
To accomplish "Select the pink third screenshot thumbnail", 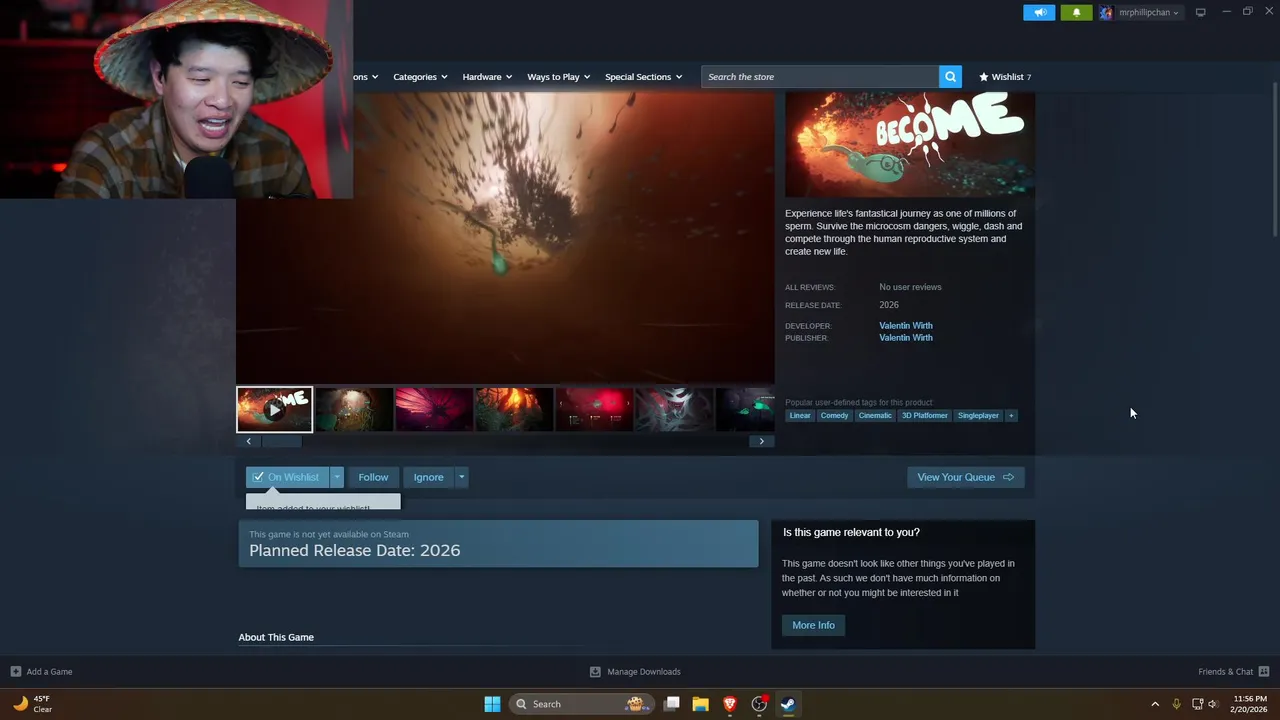I will click(x=434, y=409).
